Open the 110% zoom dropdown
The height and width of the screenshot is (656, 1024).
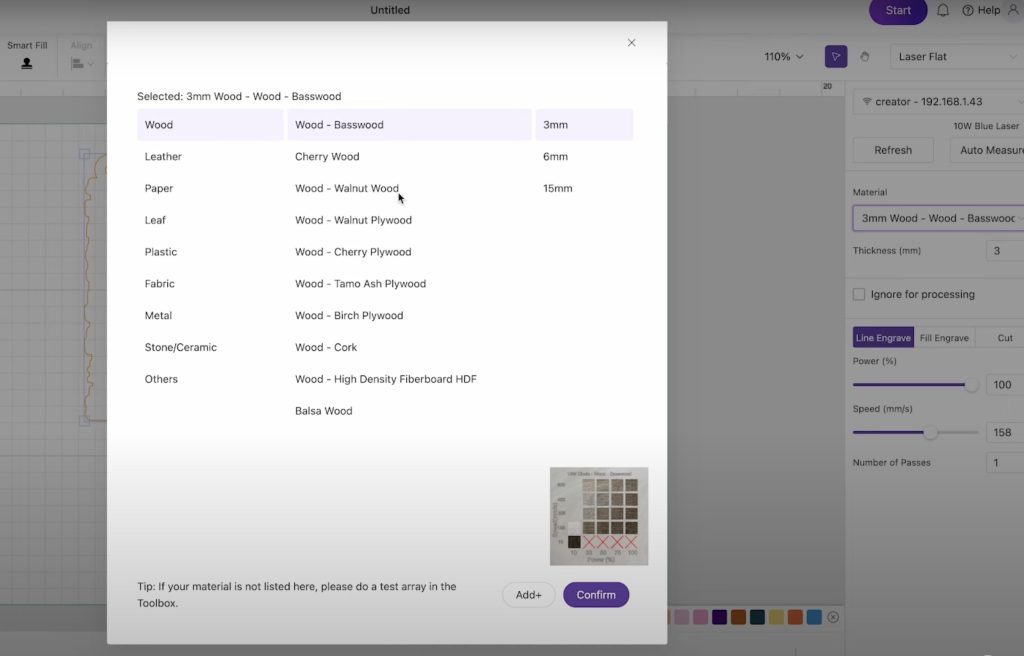(x=781, y=57)
